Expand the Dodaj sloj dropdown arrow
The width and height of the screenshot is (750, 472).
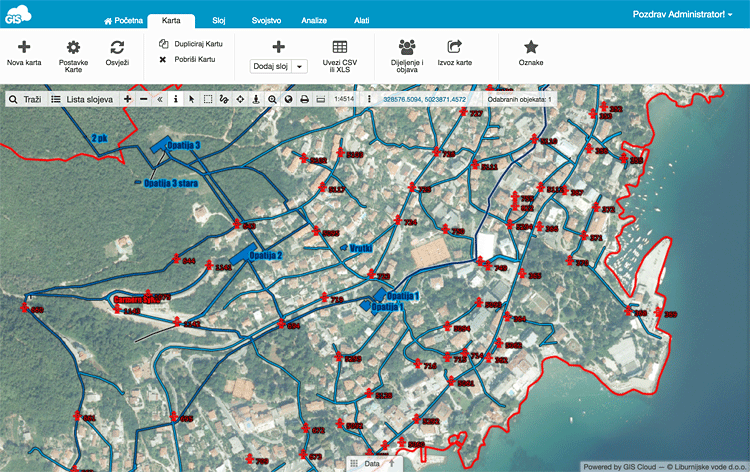[x=299, y=66]
